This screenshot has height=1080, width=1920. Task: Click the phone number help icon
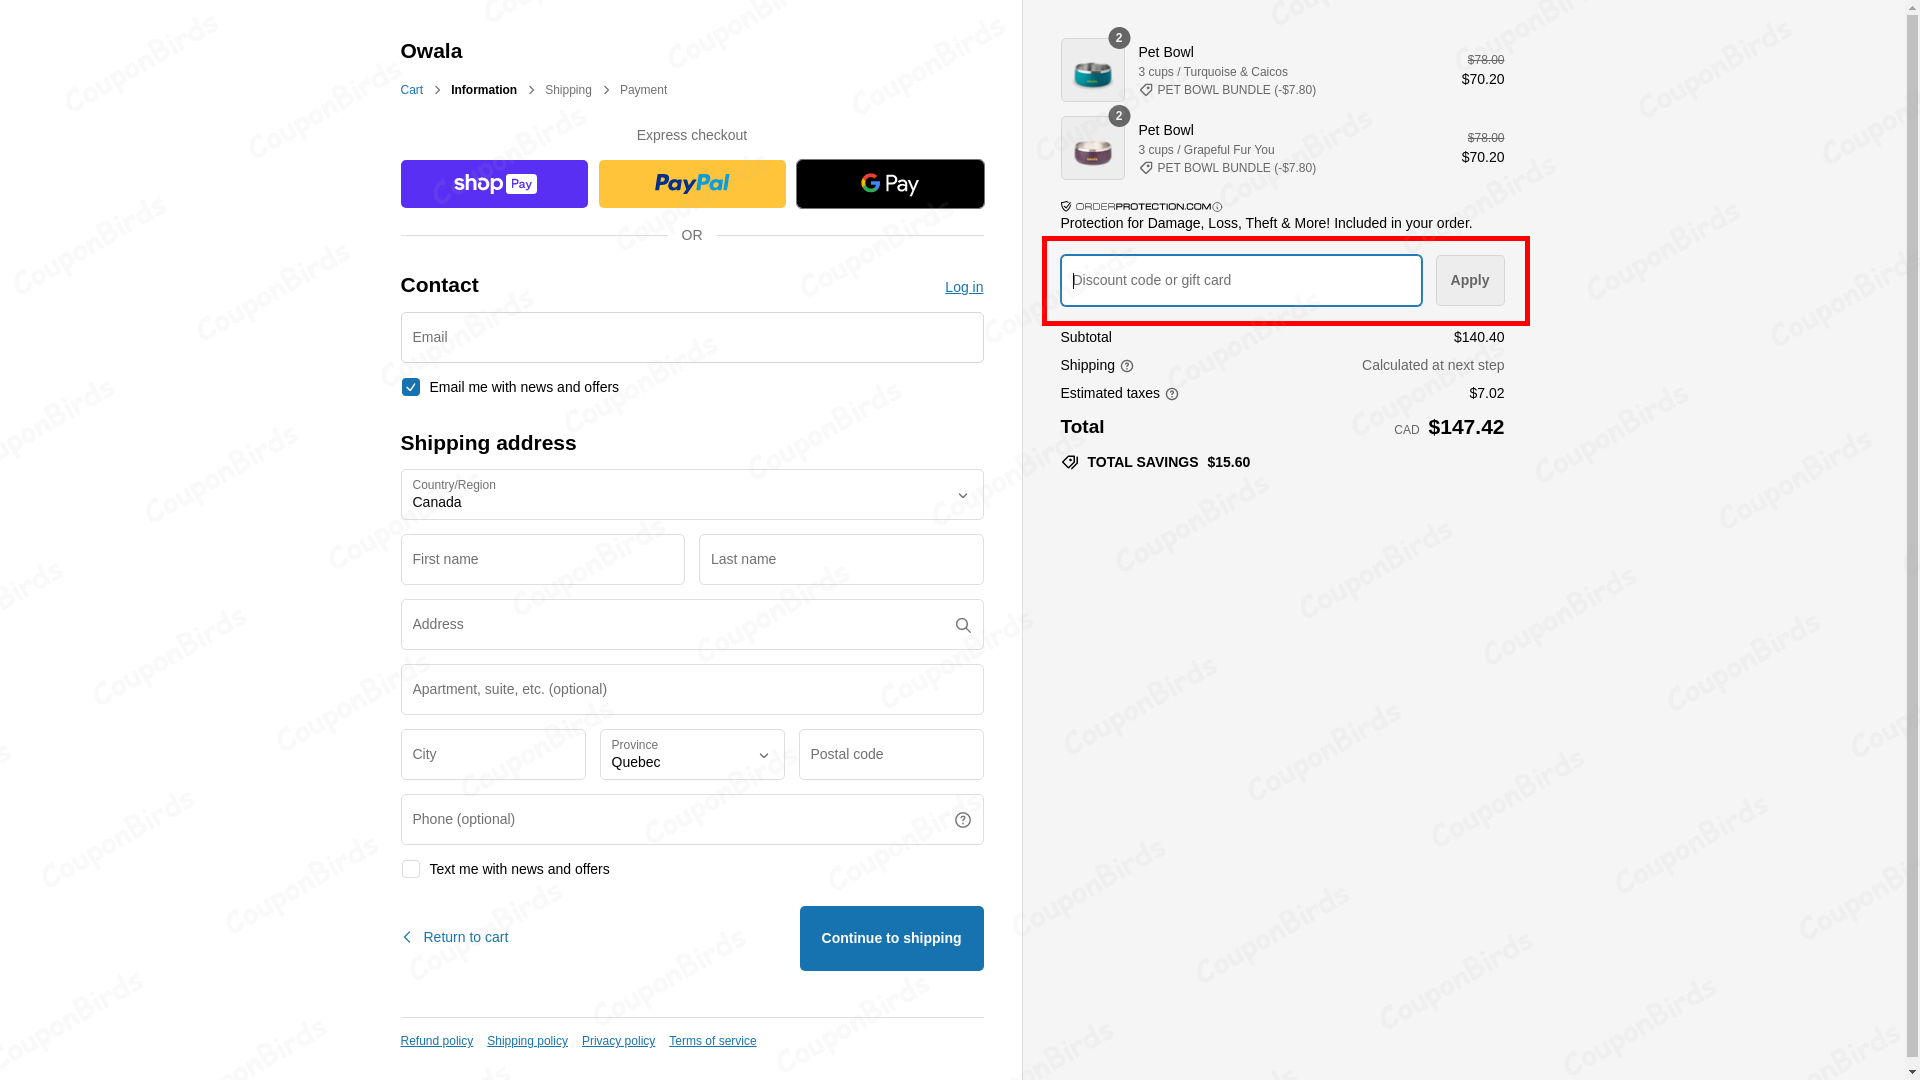962,819
